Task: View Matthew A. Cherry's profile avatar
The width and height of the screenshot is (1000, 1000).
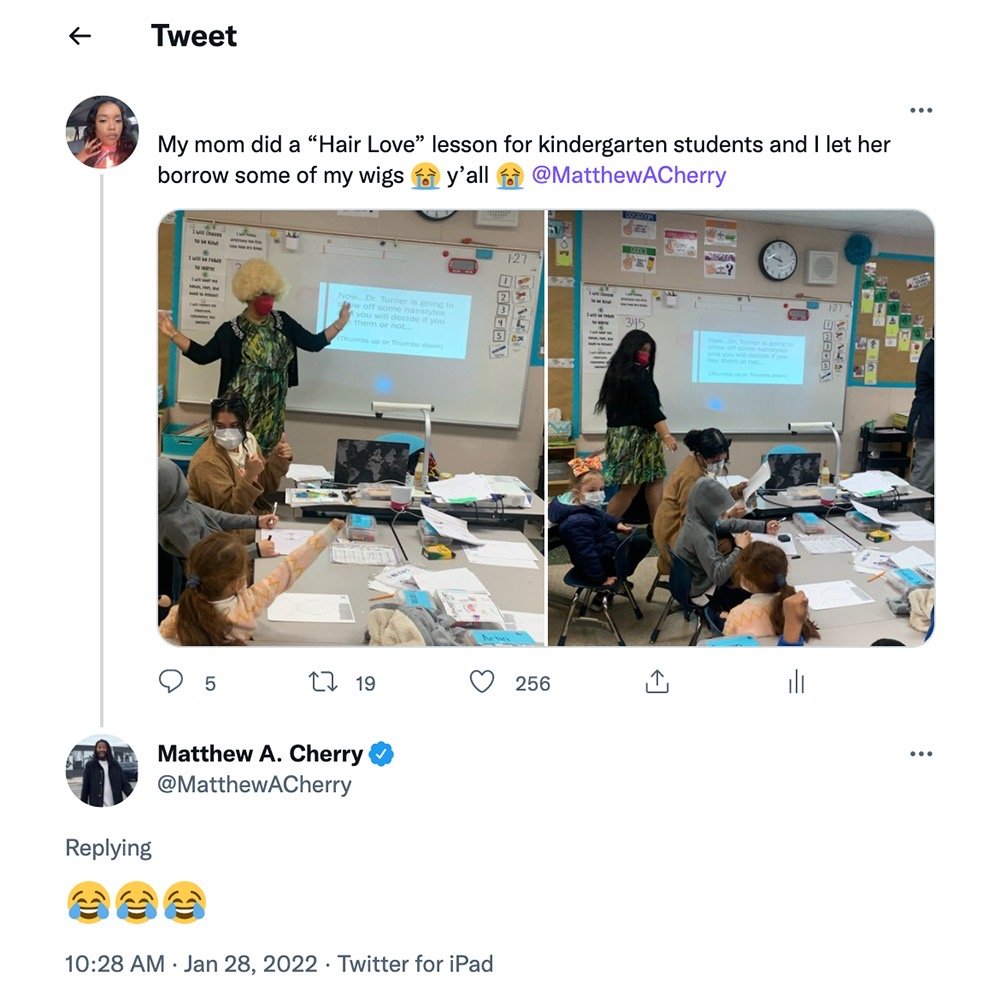Action: [102, 770]
